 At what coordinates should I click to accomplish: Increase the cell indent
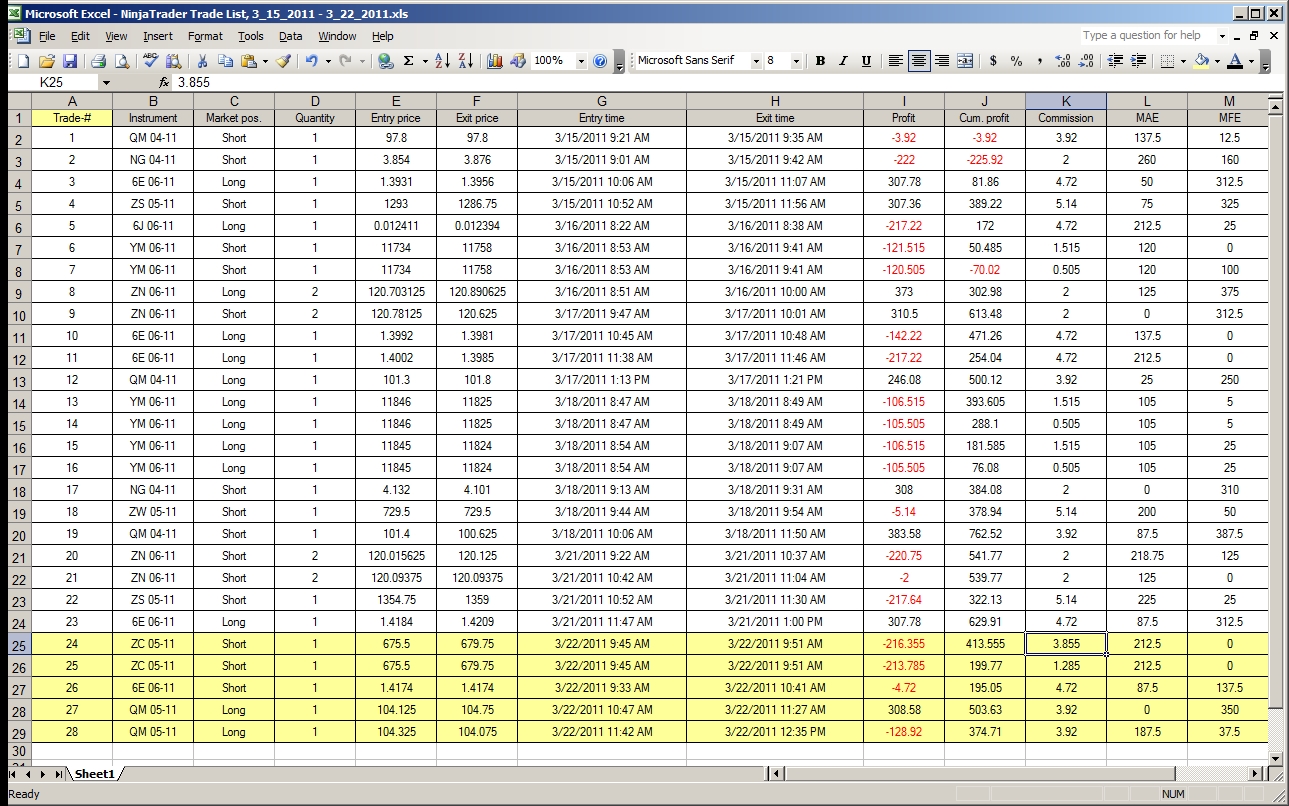click(x=1138, y=61)
